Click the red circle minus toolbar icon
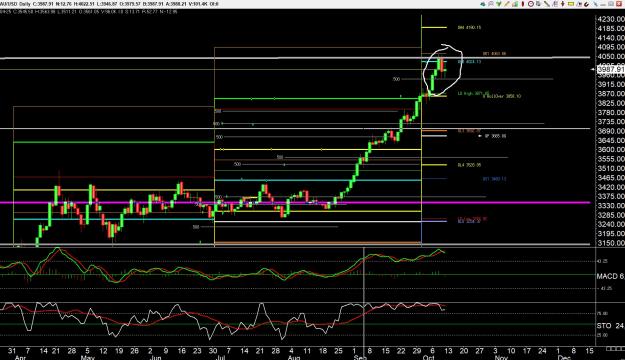The width and height of the screenshot is (625, 360). 531,4
